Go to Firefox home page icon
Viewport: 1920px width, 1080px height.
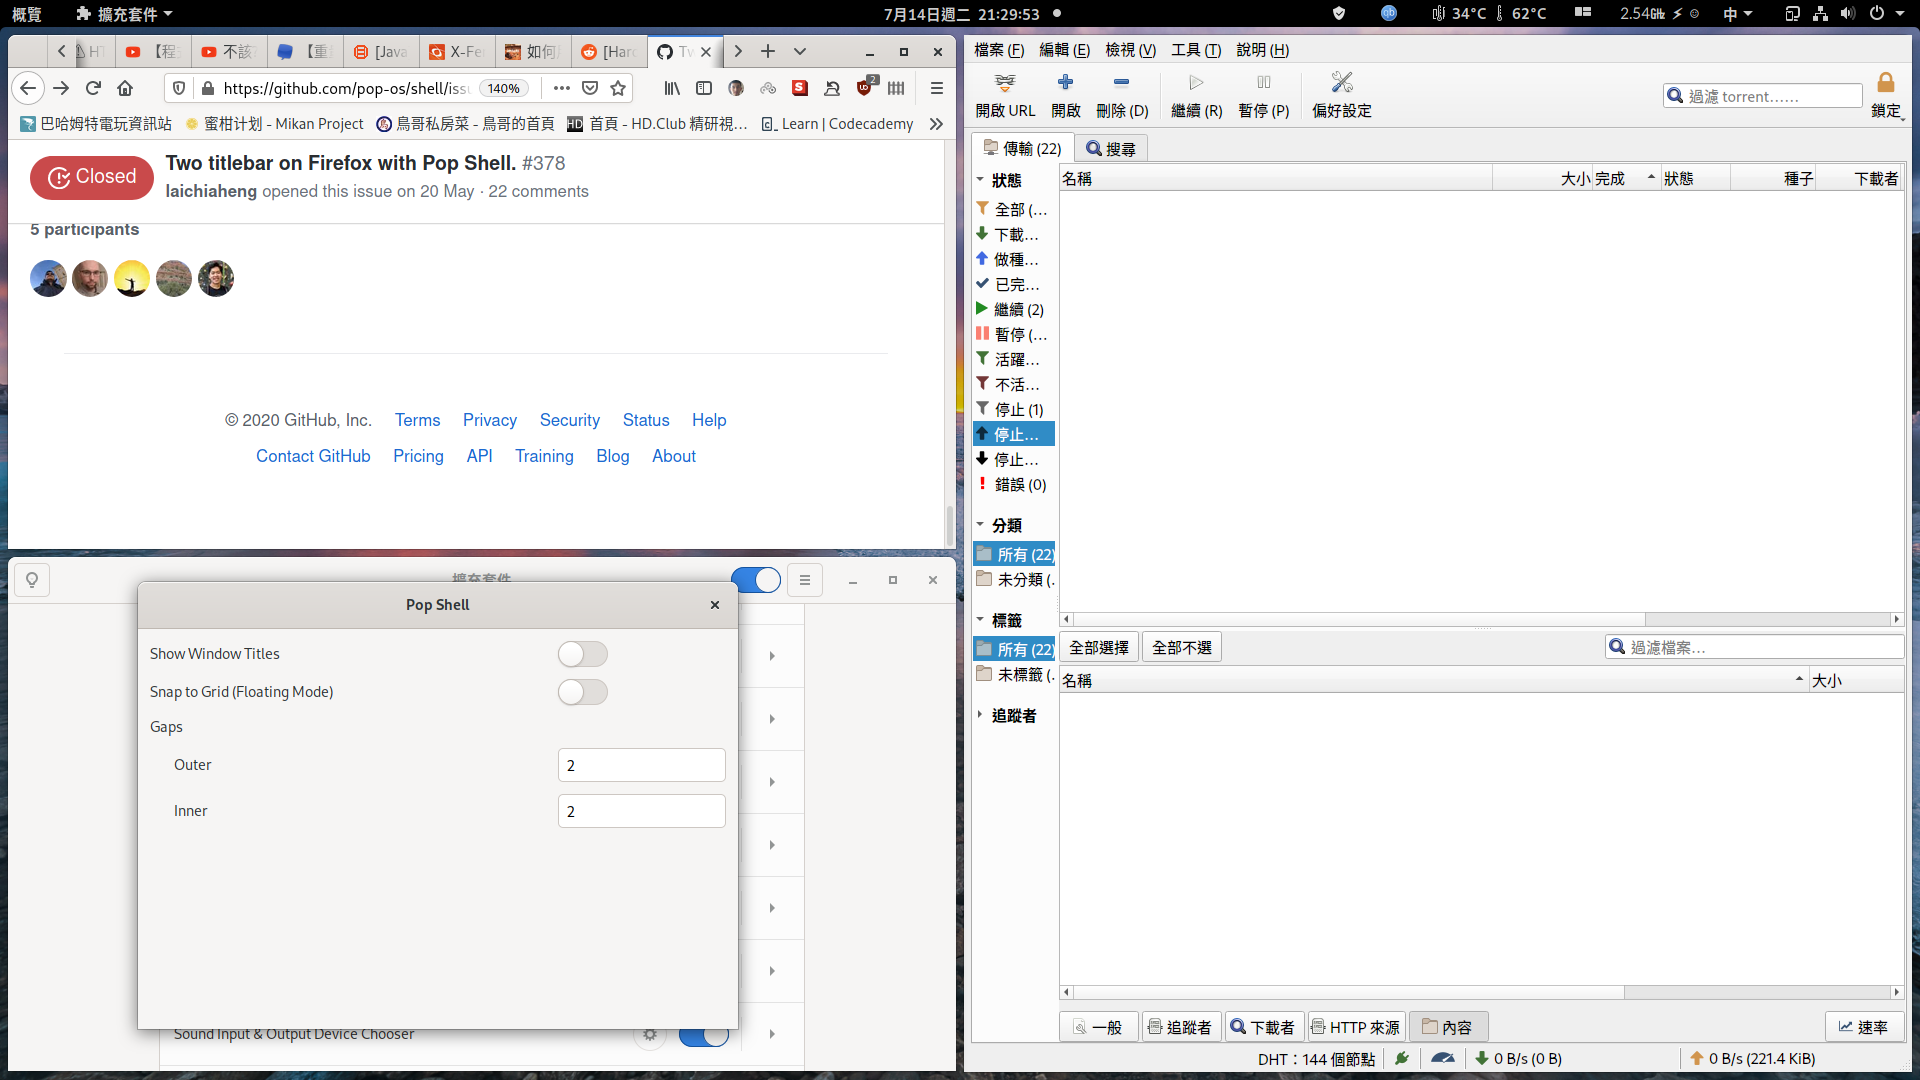pyautogui.click(x=125, y=88)
